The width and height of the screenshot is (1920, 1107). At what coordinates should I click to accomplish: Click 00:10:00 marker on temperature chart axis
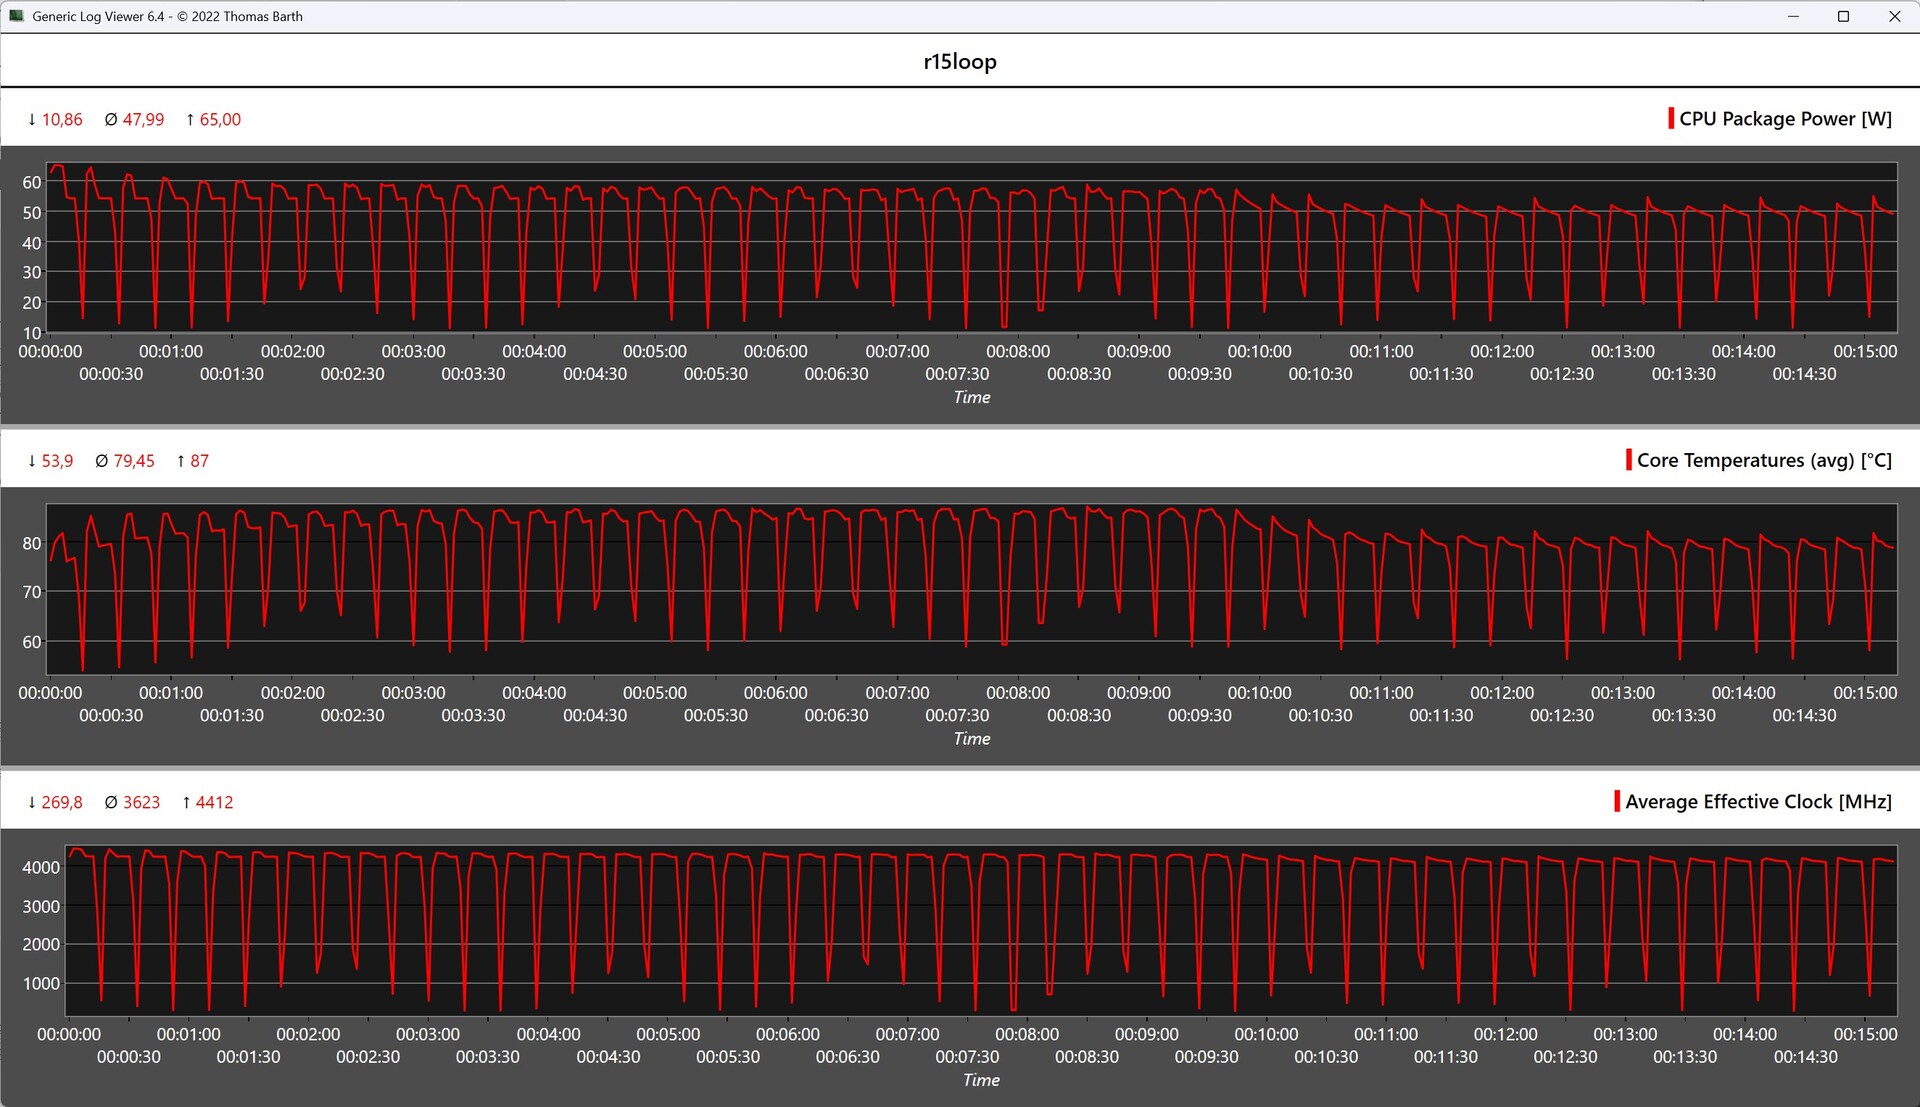1259,693
